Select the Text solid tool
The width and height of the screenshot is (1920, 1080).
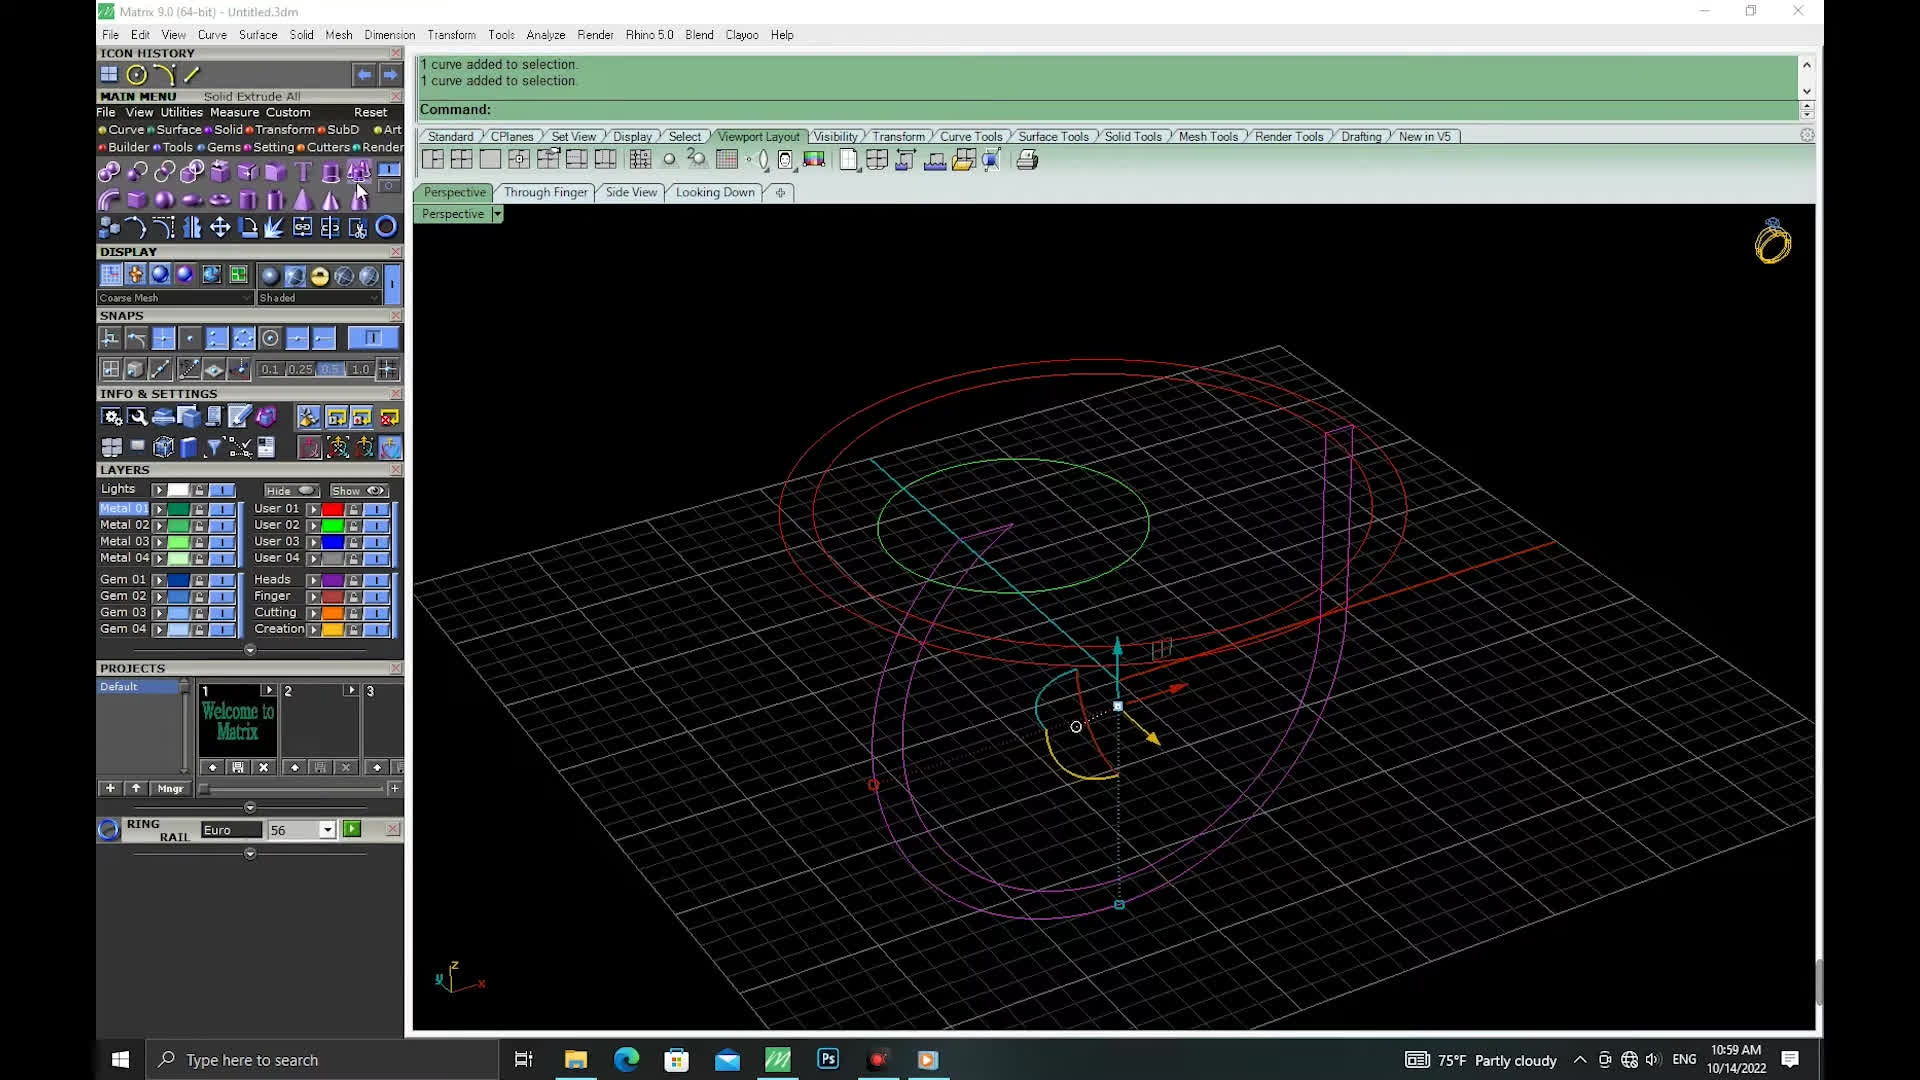pos(303,172)
